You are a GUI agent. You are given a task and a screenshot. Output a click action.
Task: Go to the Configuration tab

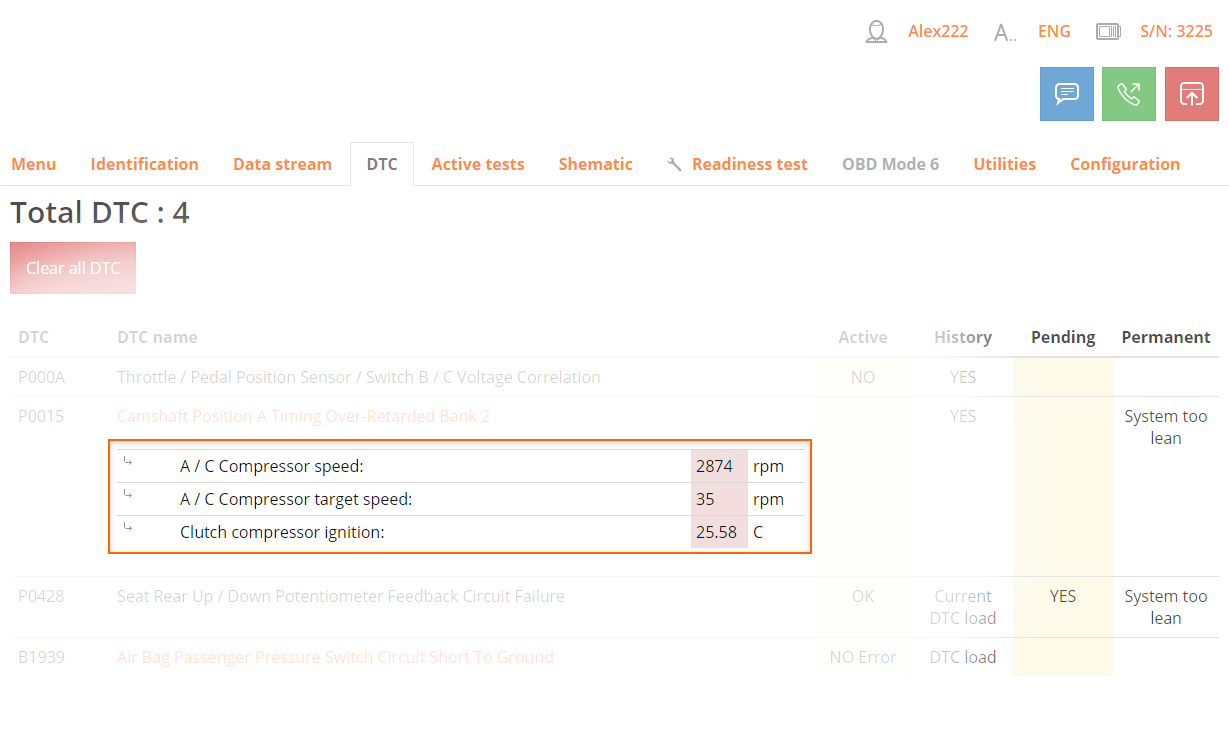pos(1124,164)
